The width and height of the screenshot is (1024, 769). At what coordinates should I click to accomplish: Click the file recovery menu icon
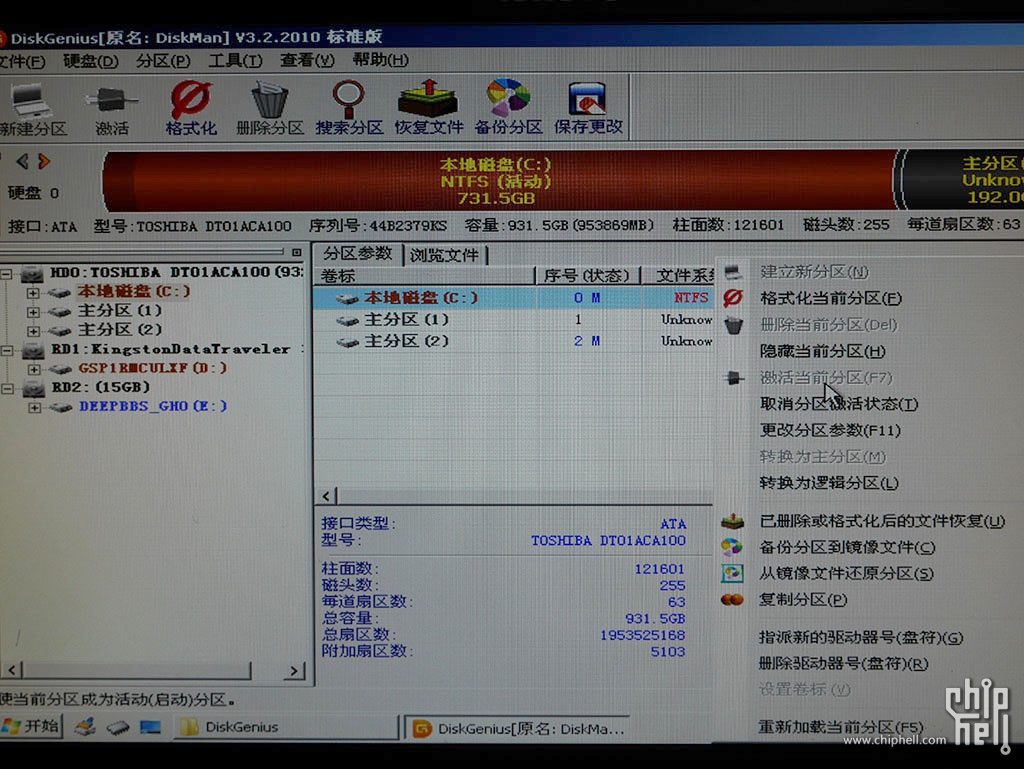pos(732,521)
